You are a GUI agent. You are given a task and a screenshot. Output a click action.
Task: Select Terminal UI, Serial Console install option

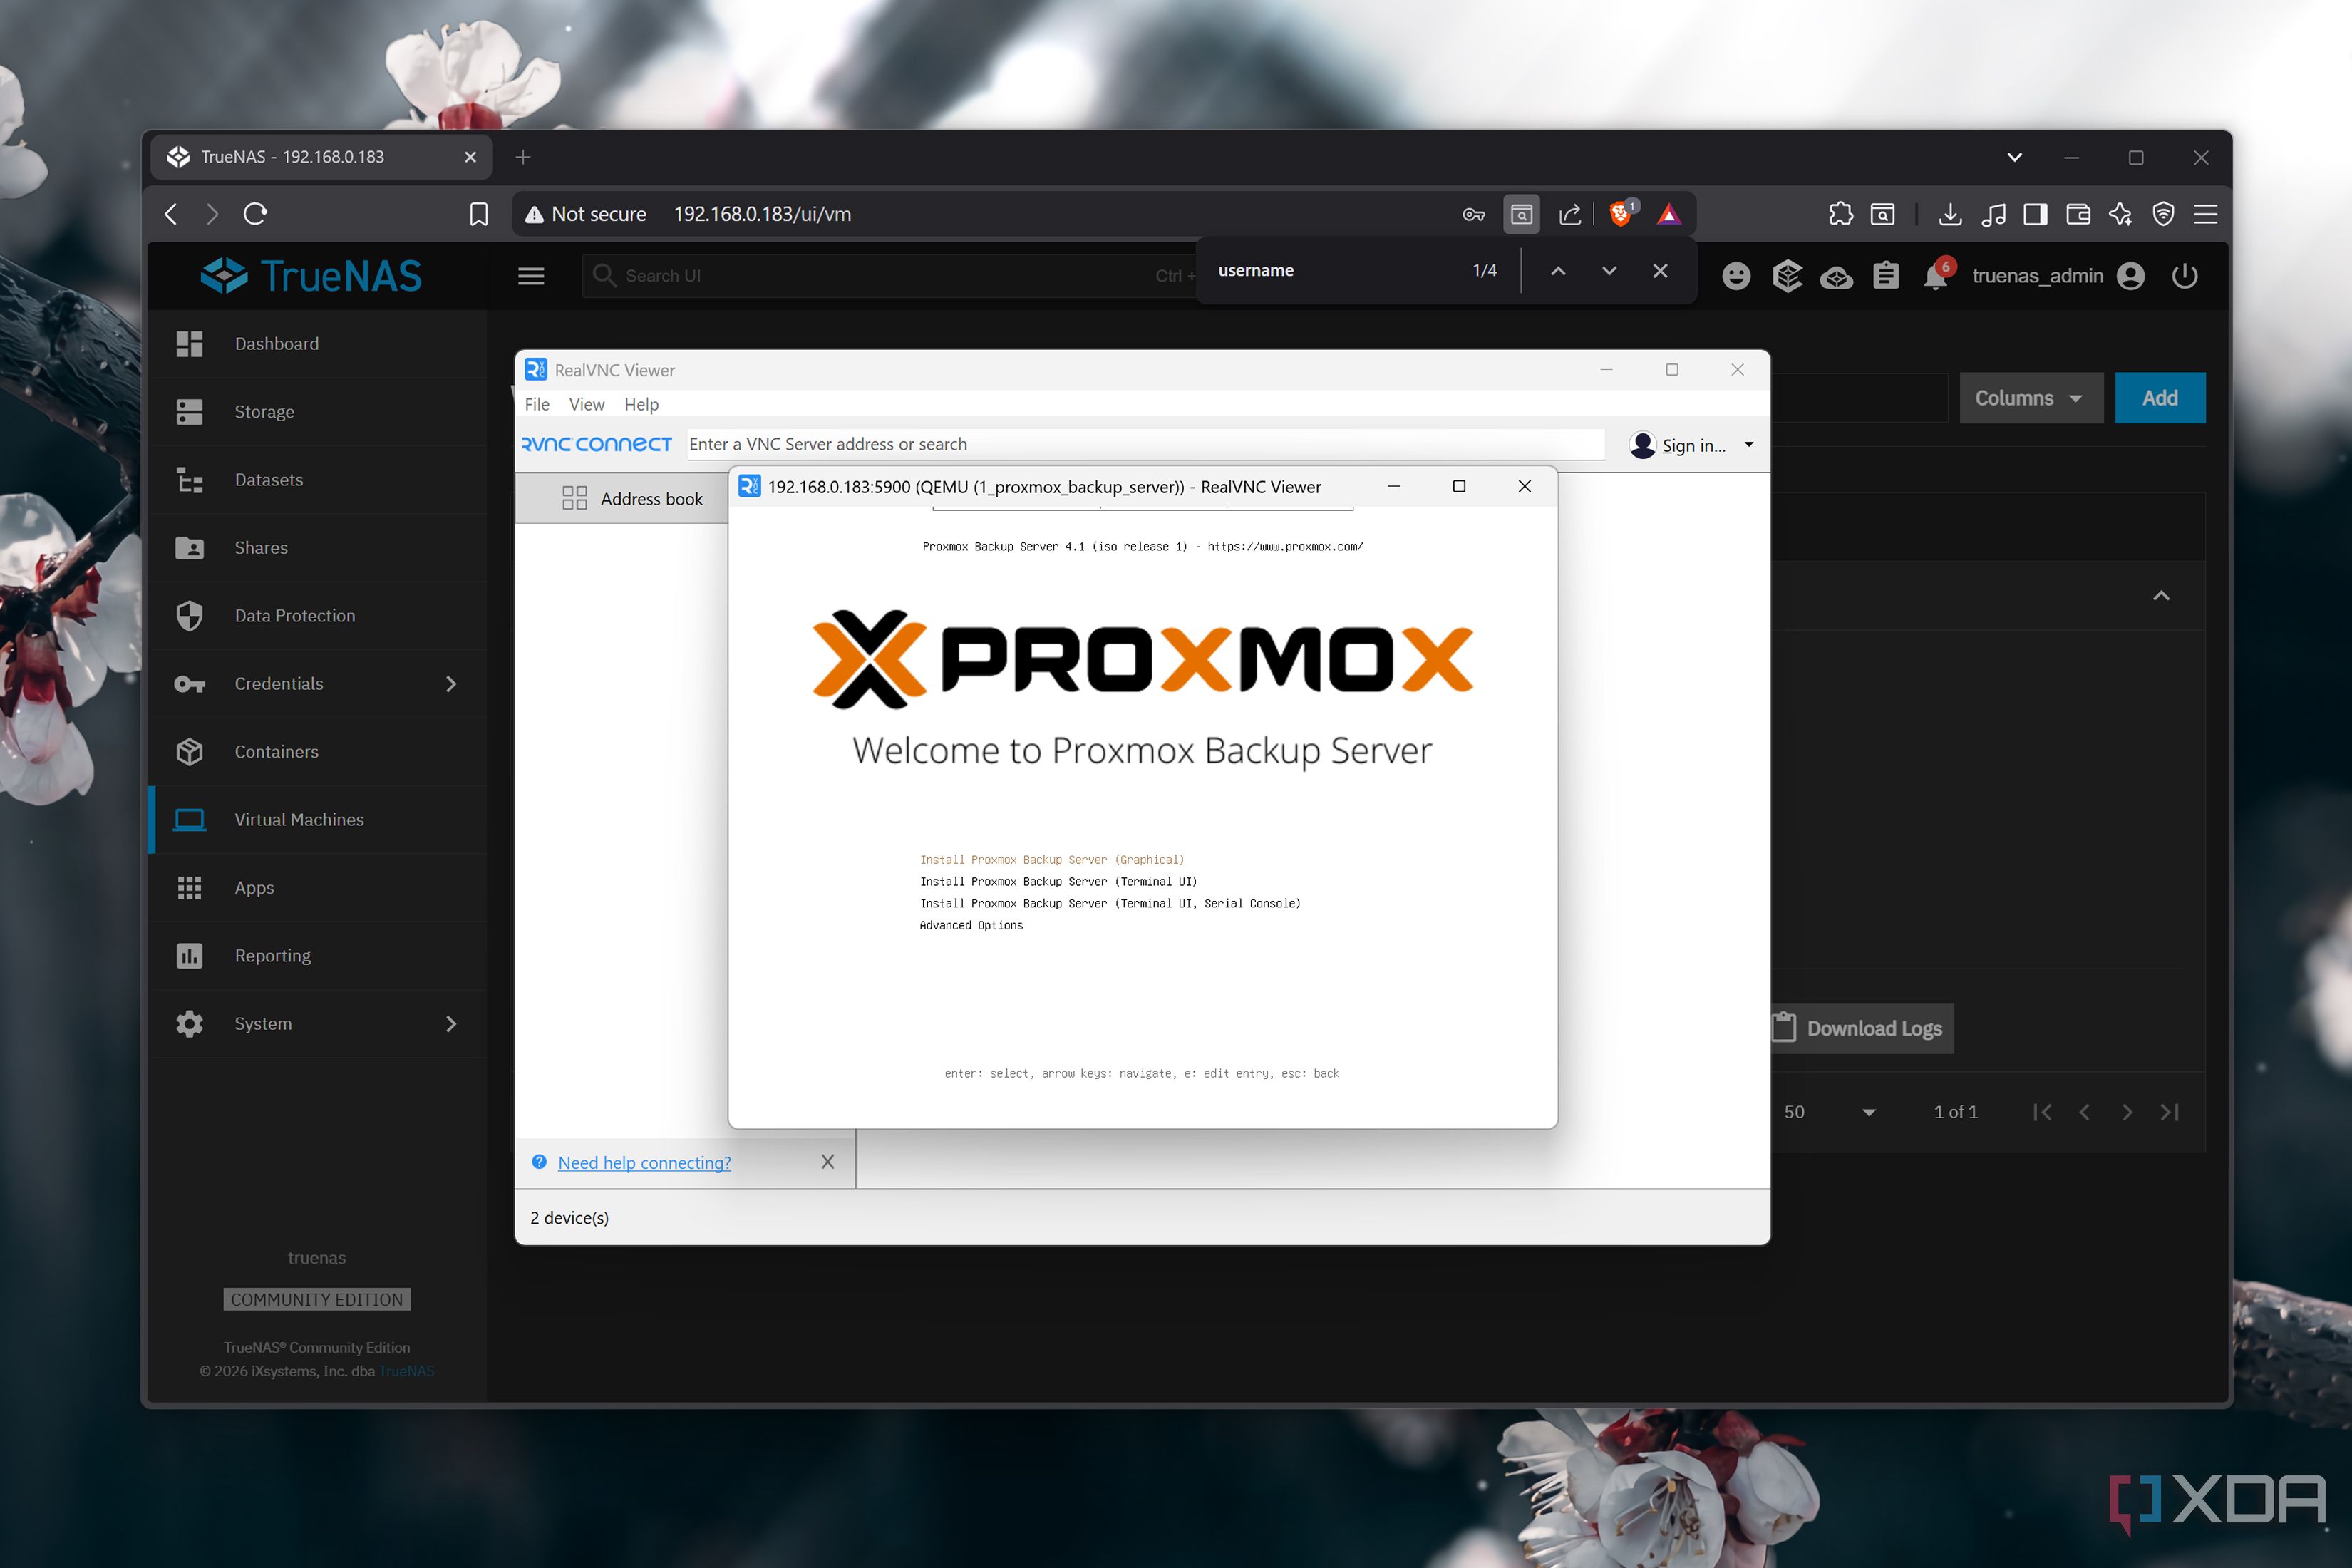coord(1110,903)
